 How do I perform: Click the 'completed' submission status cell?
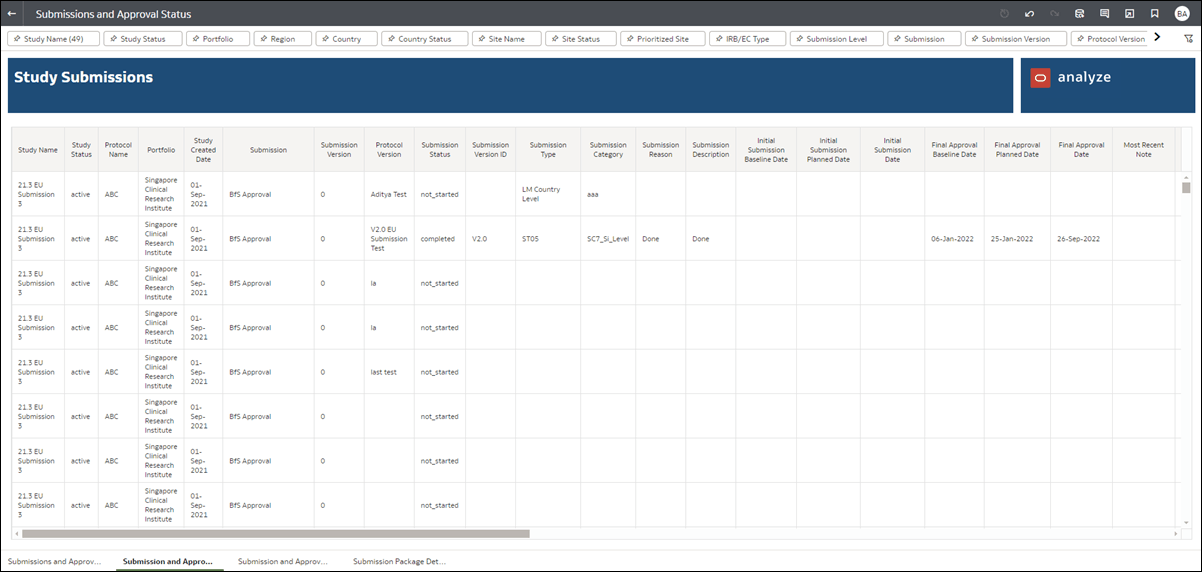click(440, 239)
